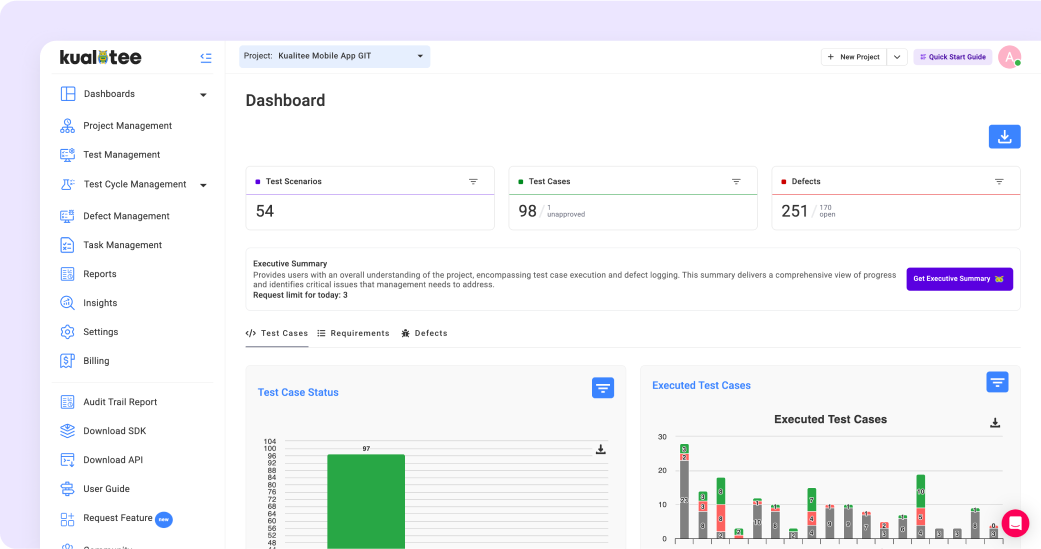Open the Test Management icon

[68, 155]
